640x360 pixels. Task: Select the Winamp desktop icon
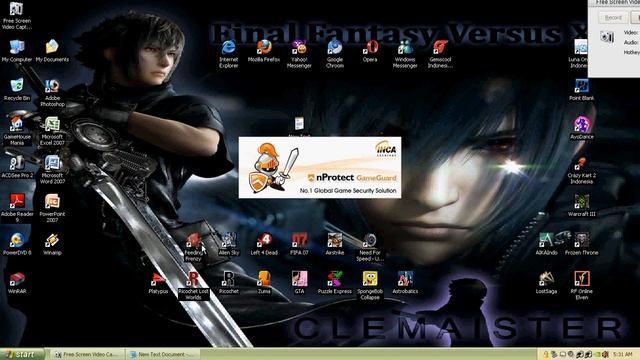tap(52, 244)
